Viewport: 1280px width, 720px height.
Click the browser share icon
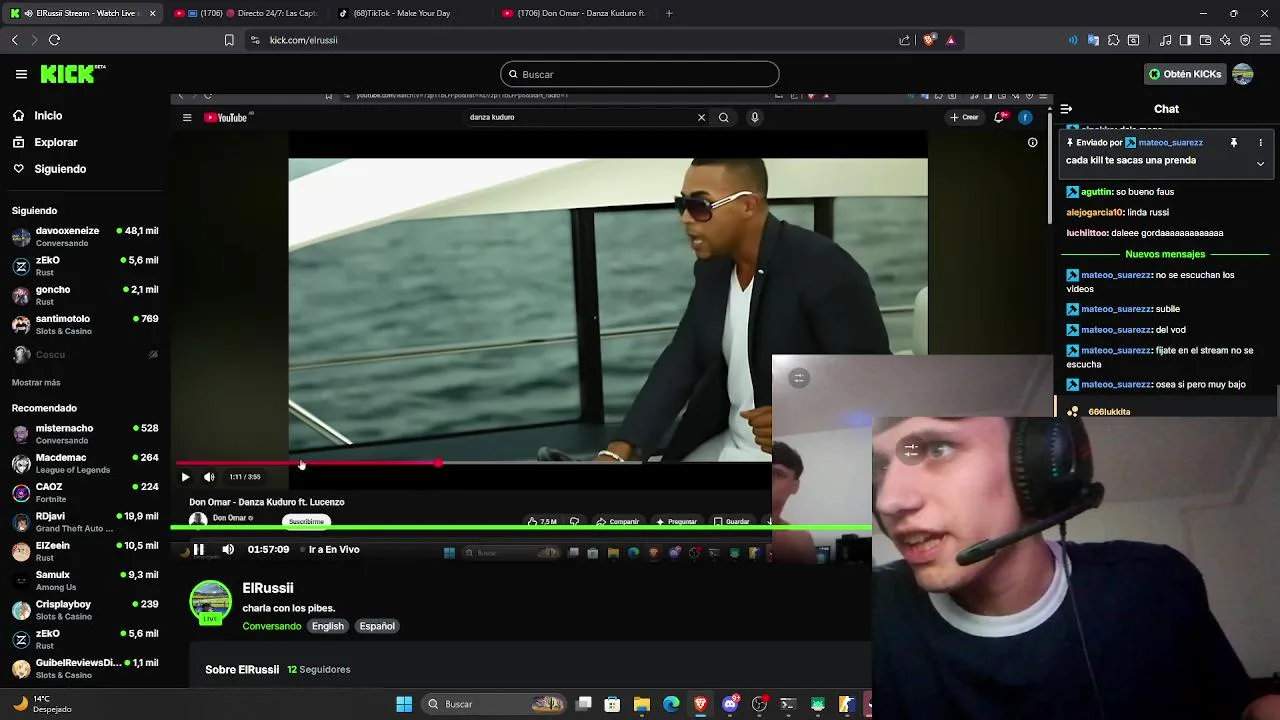click(x=905, y=40)
